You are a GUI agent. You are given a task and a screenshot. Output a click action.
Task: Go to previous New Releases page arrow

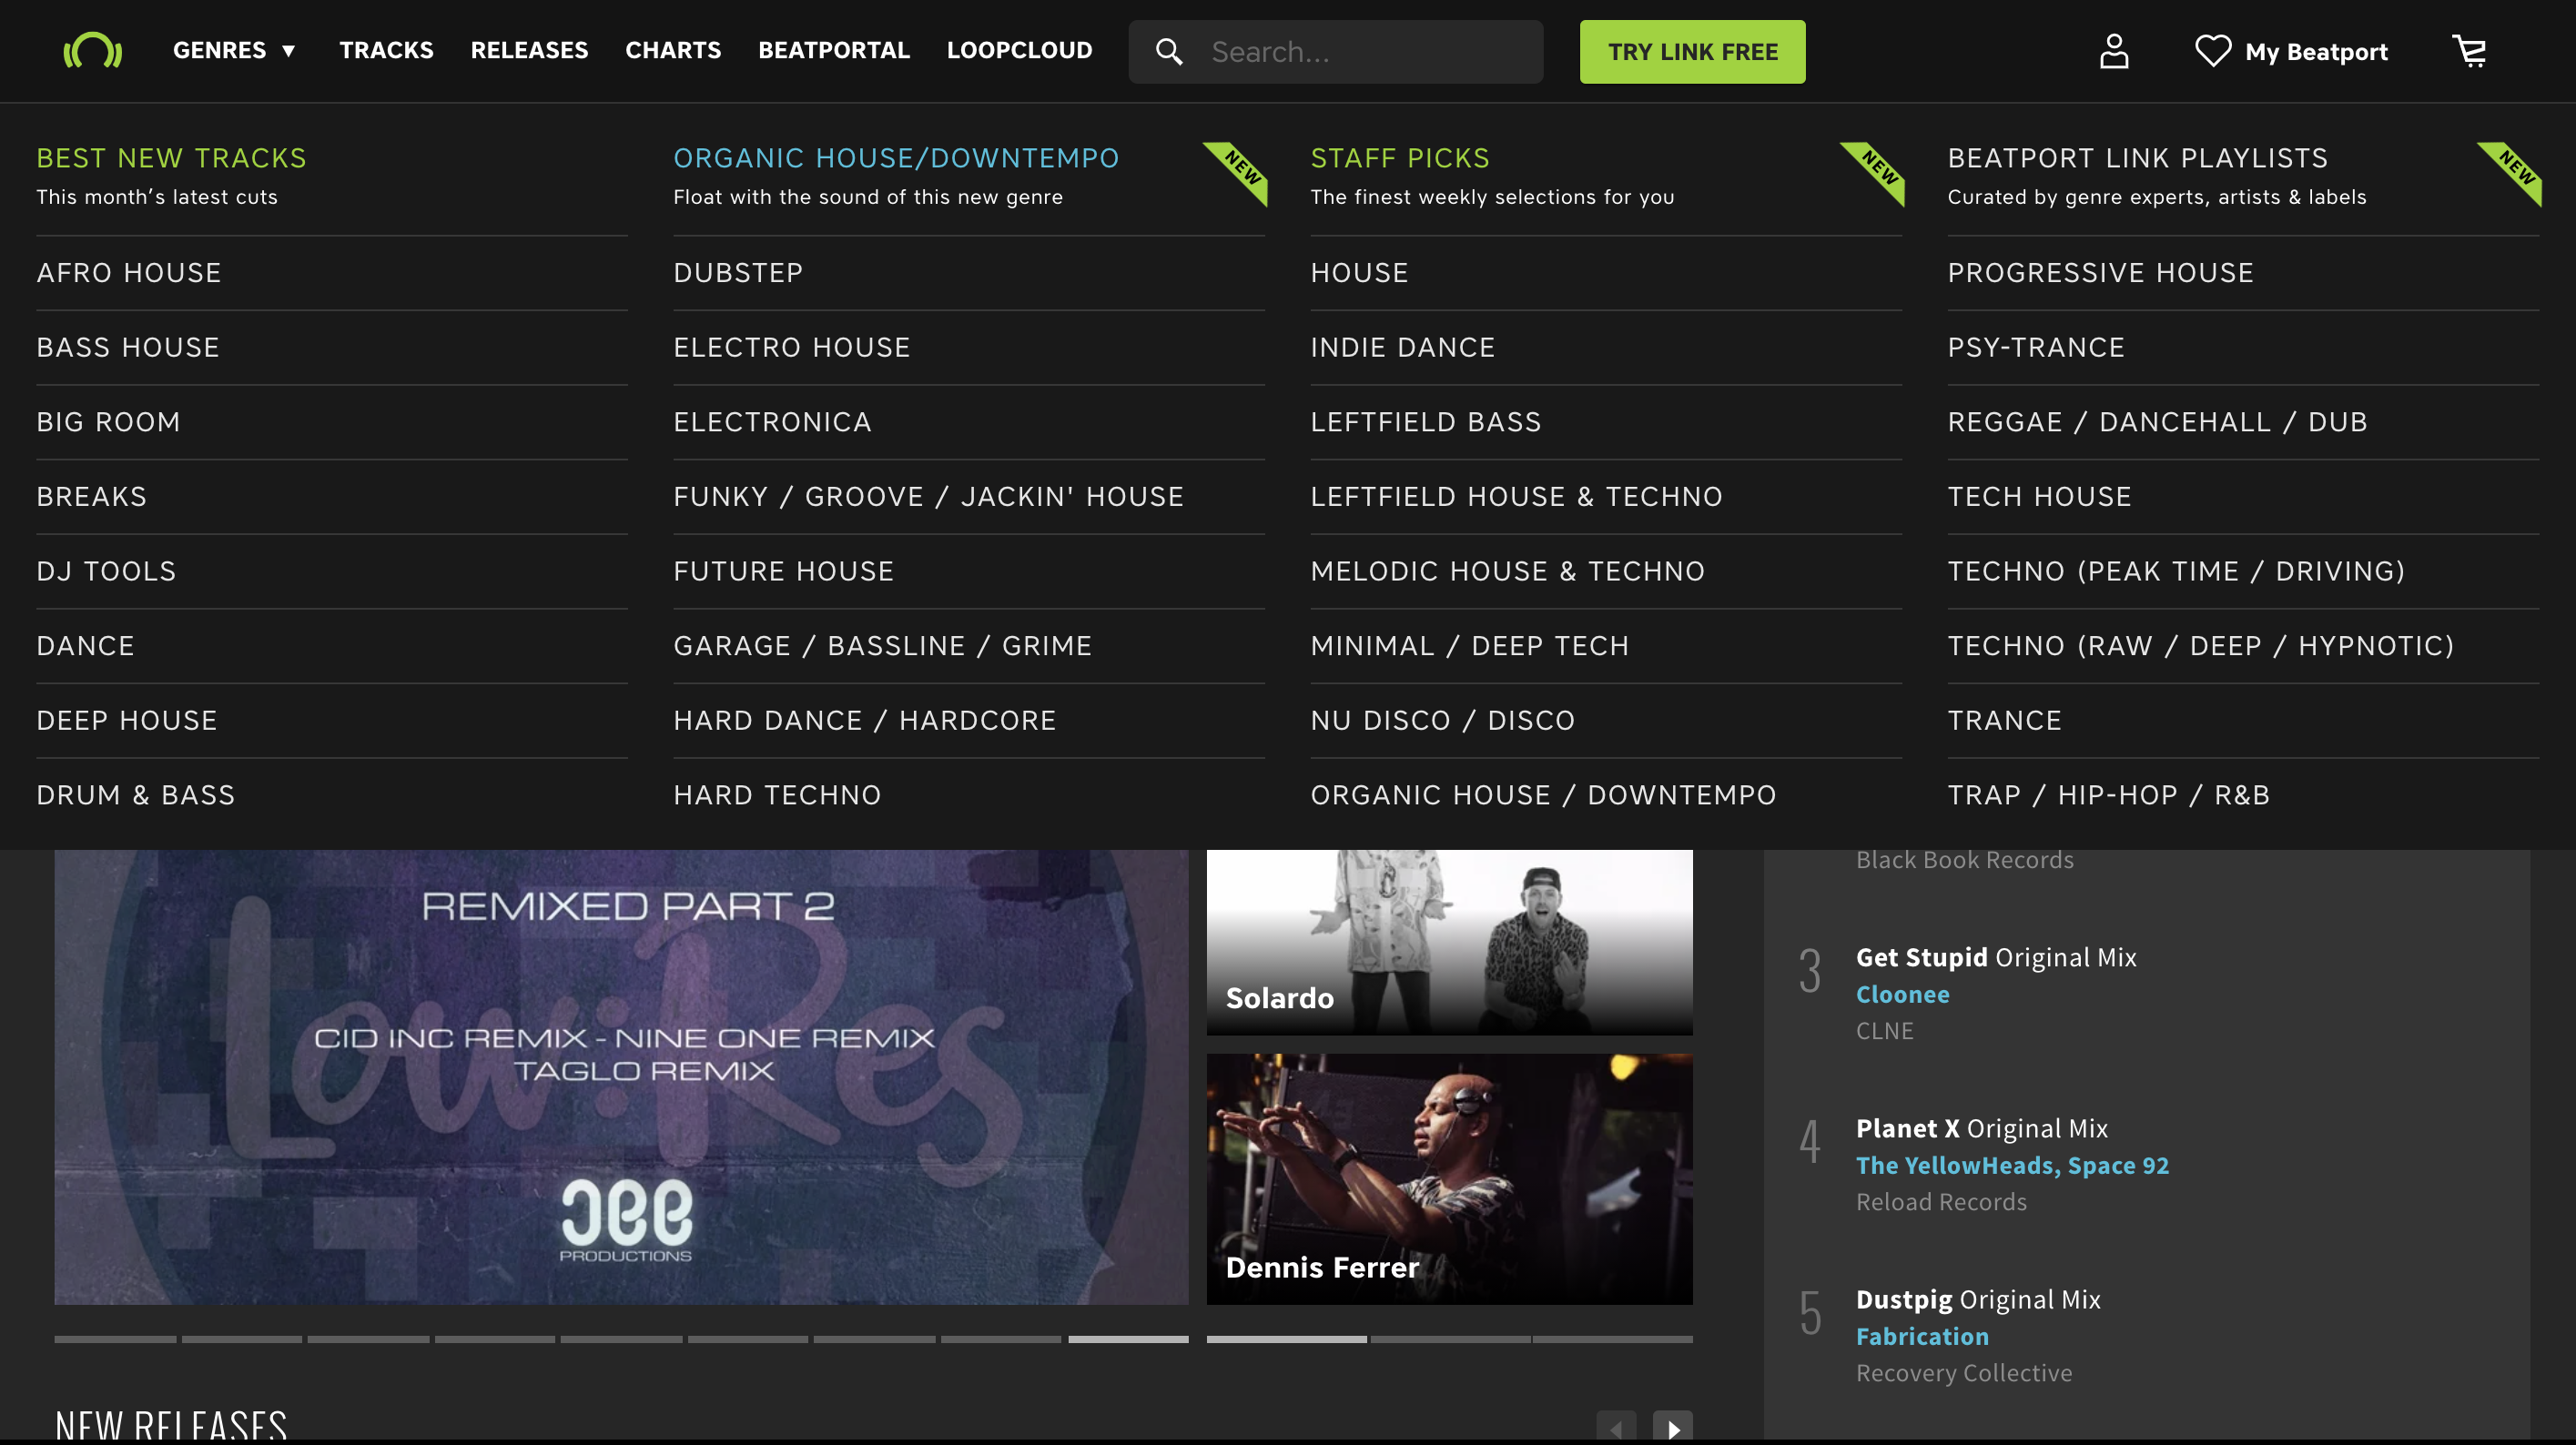pos(1616,1427)
